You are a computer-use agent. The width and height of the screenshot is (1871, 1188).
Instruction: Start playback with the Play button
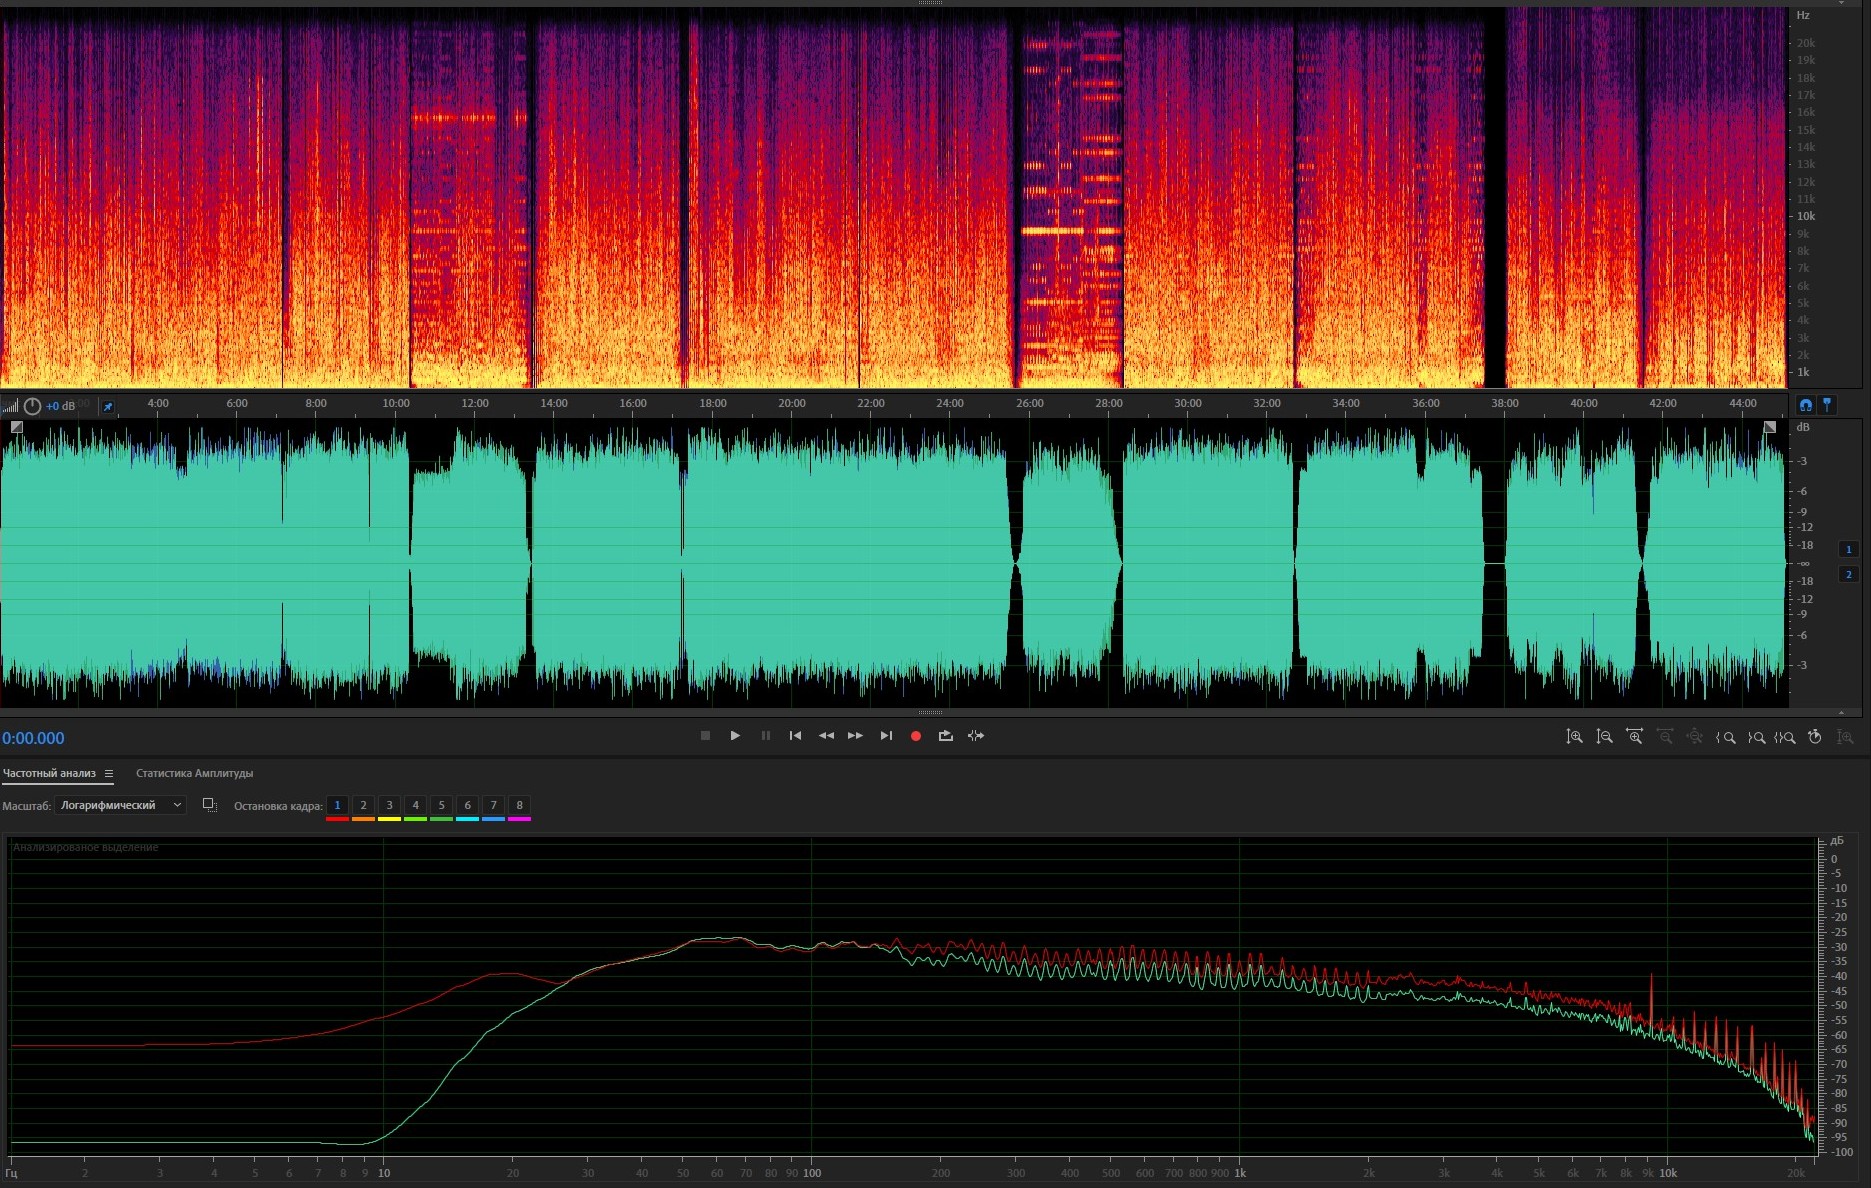click(x=735, y=736)
